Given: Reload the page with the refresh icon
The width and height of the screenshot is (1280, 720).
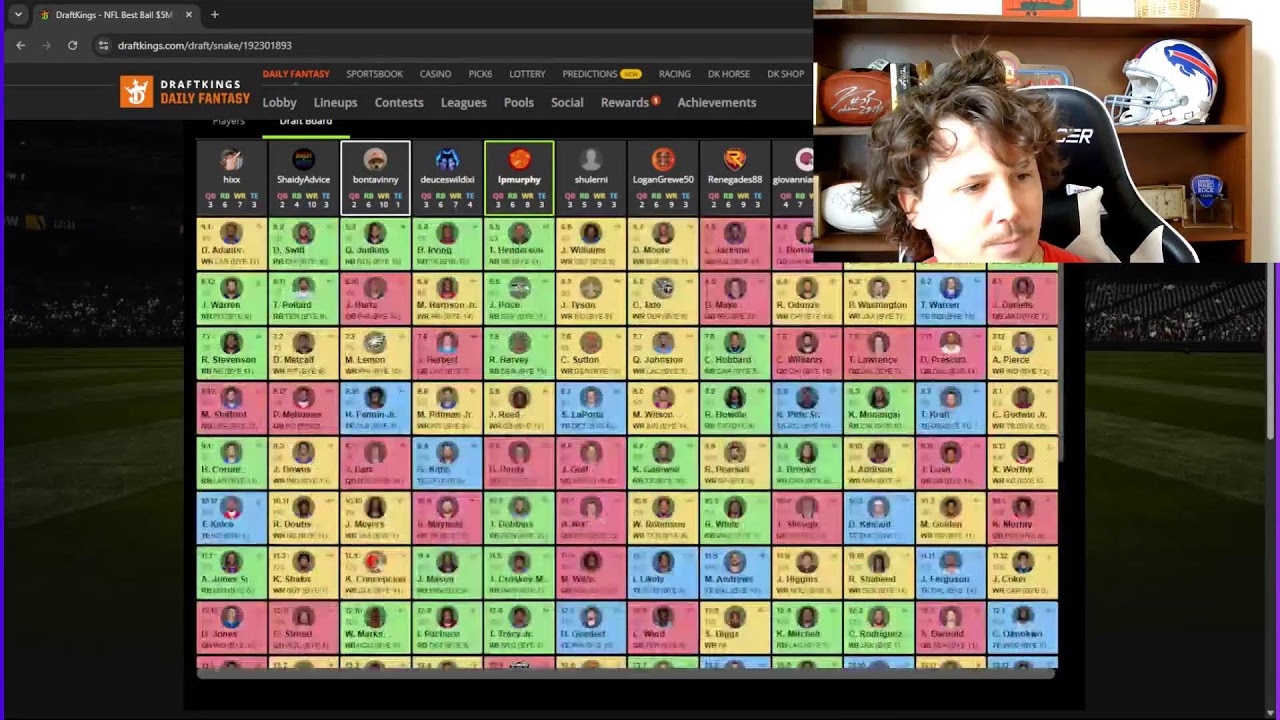Looking at the screenshot, I should coord(72,45).
